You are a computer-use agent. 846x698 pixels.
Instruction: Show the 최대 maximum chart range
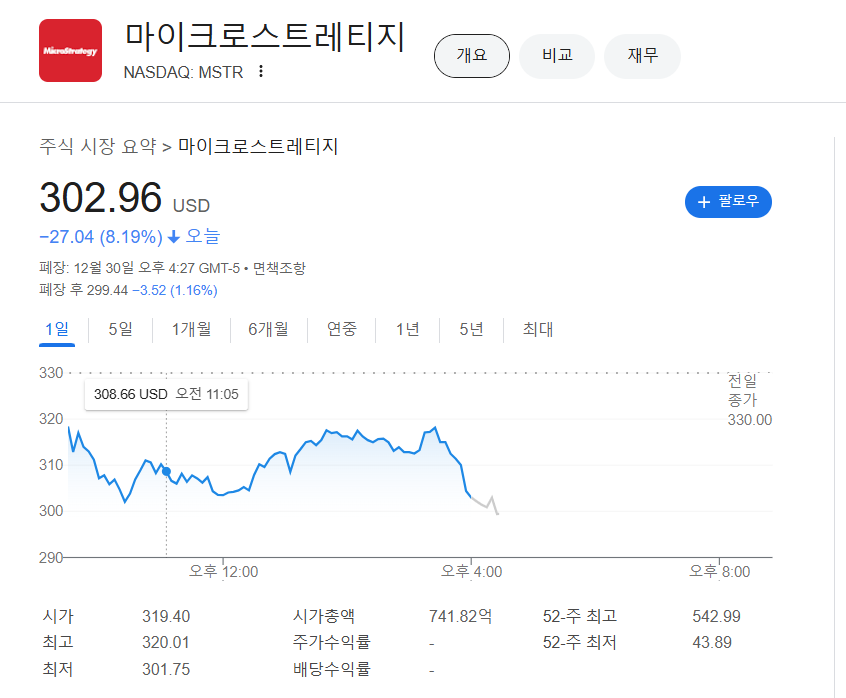(537, 329)
